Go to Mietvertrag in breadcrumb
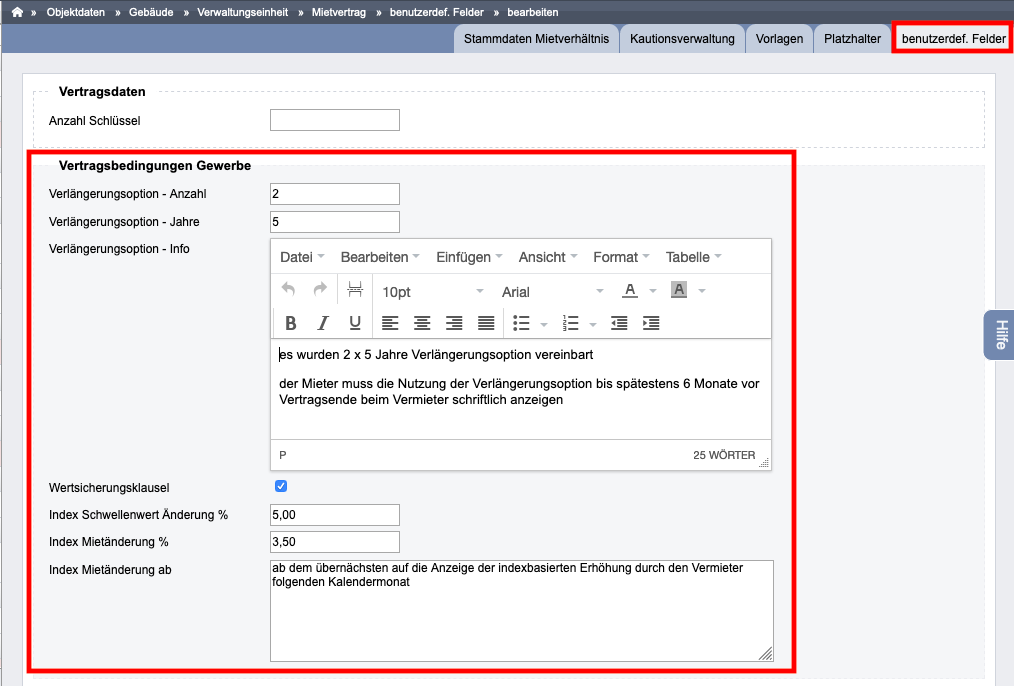 tap(339, 12)
